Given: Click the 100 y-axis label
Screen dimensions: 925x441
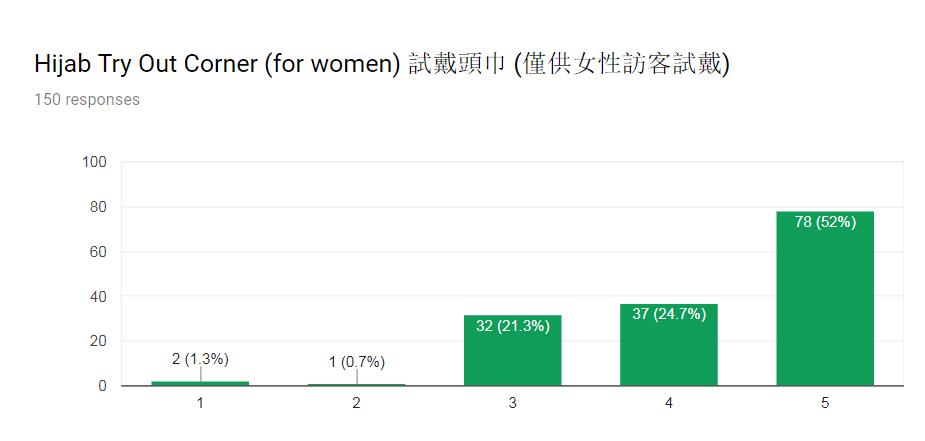Looking at the screenshot, I should click(95, 162).
